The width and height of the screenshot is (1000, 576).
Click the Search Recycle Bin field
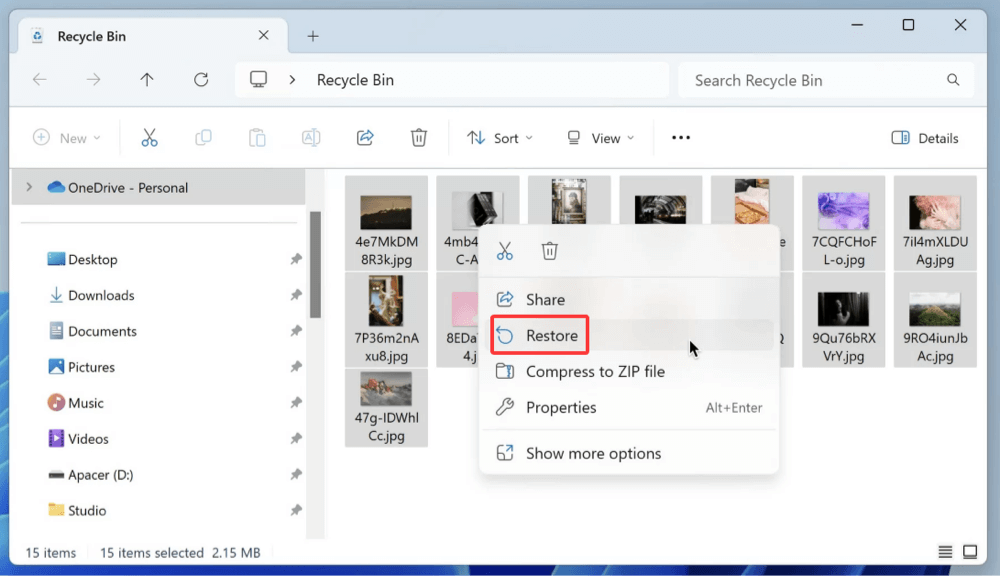(x=815, y=80)
